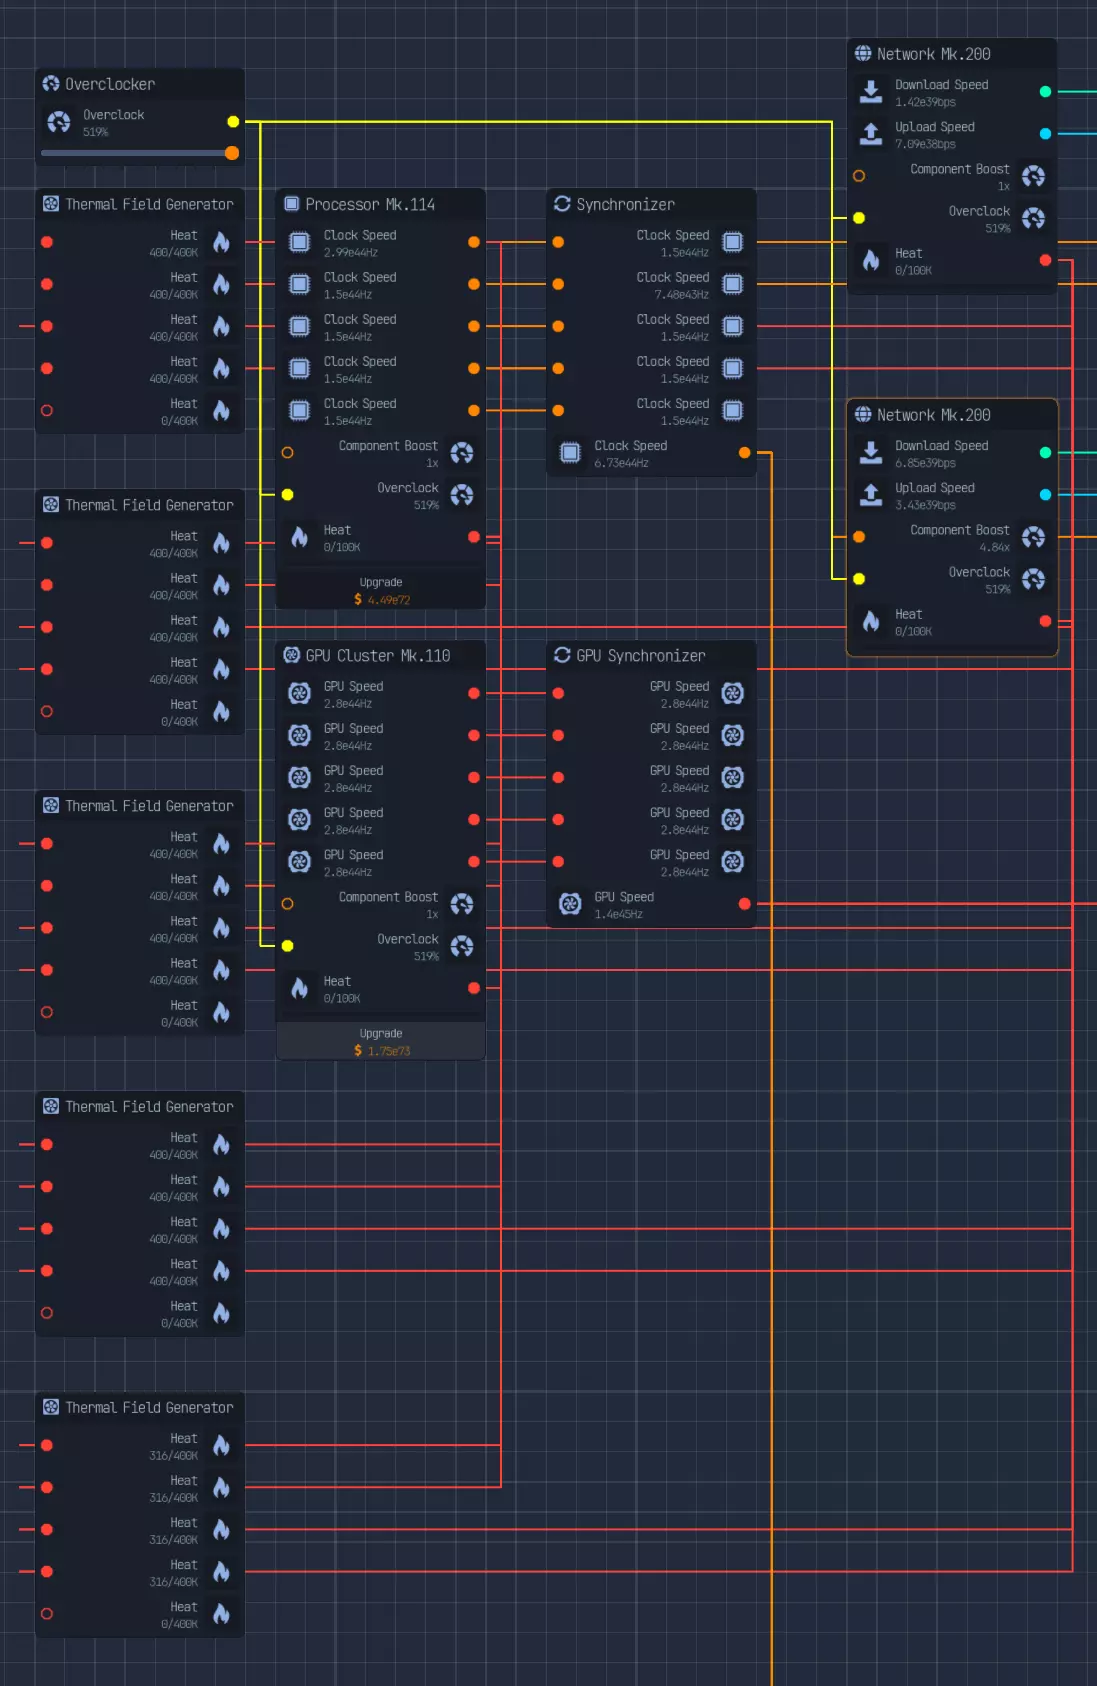Viewport: 1097px width, 1686px height.
Task: Click the green port of Download Speed 6.85e39bps
Action: click(x=1046, y=453)
